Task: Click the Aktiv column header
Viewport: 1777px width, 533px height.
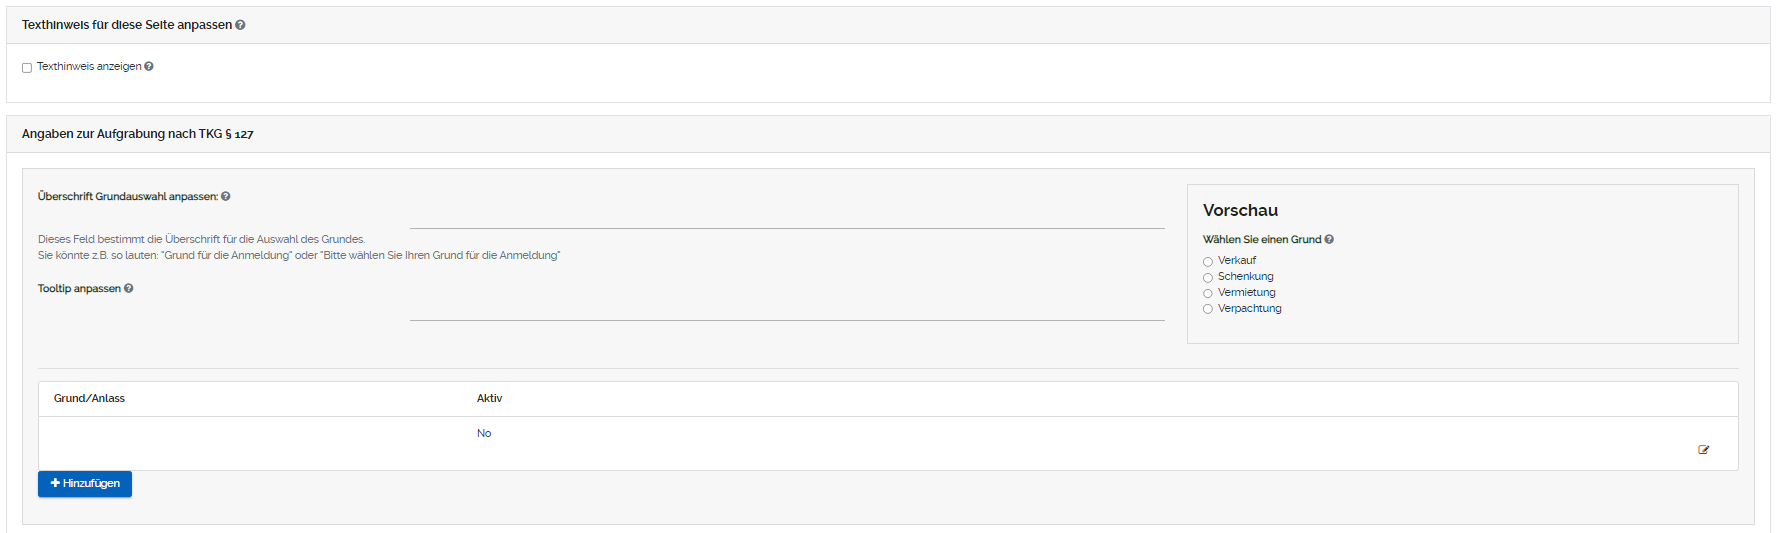Action: click(x=489, y=398)
